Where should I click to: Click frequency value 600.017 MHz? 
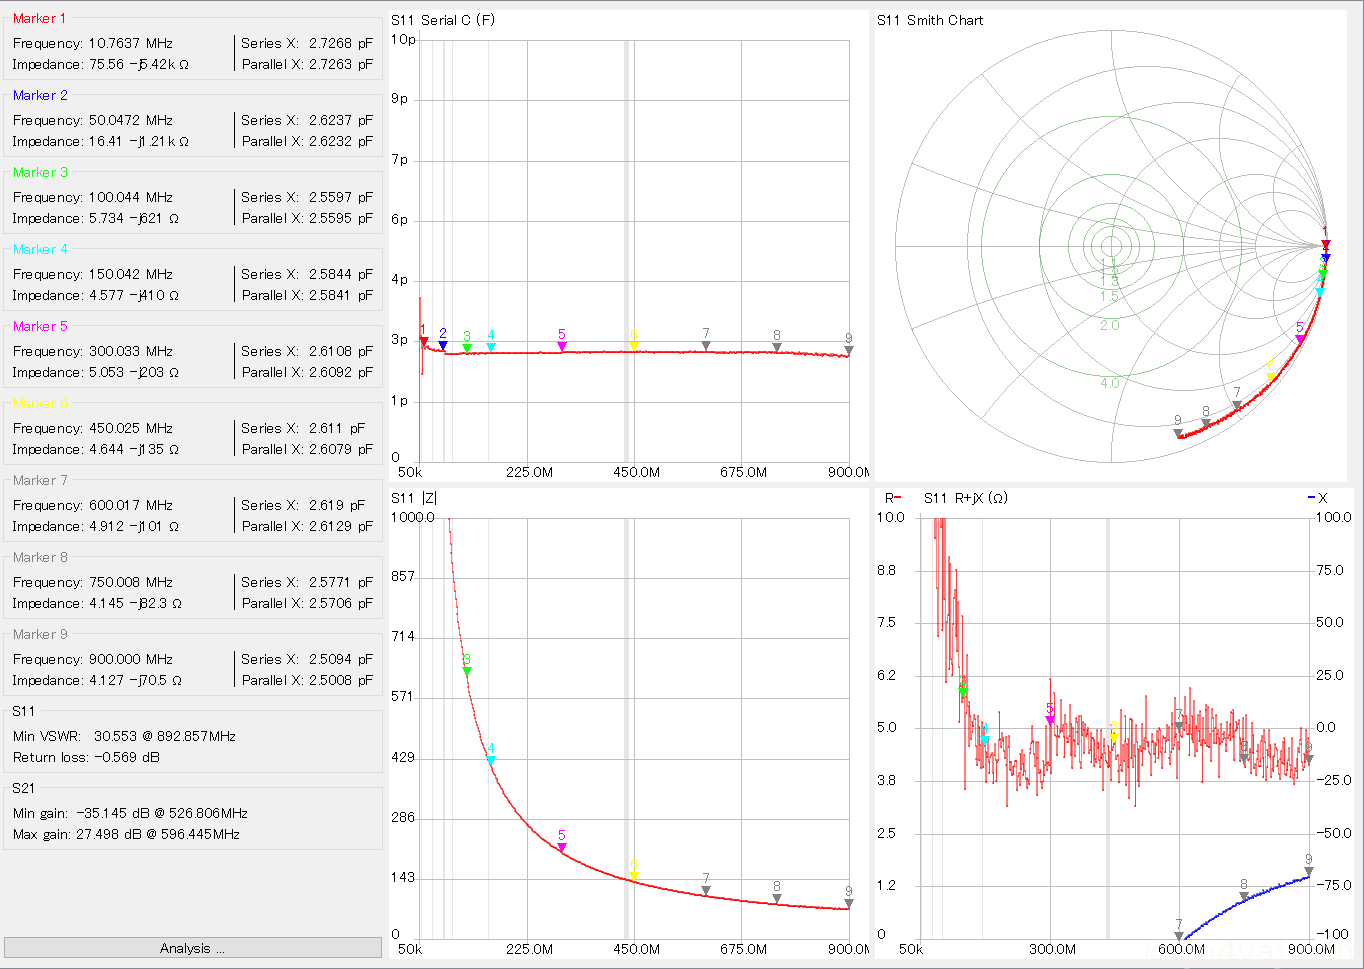pyautogui.click(x=131, y=505)
